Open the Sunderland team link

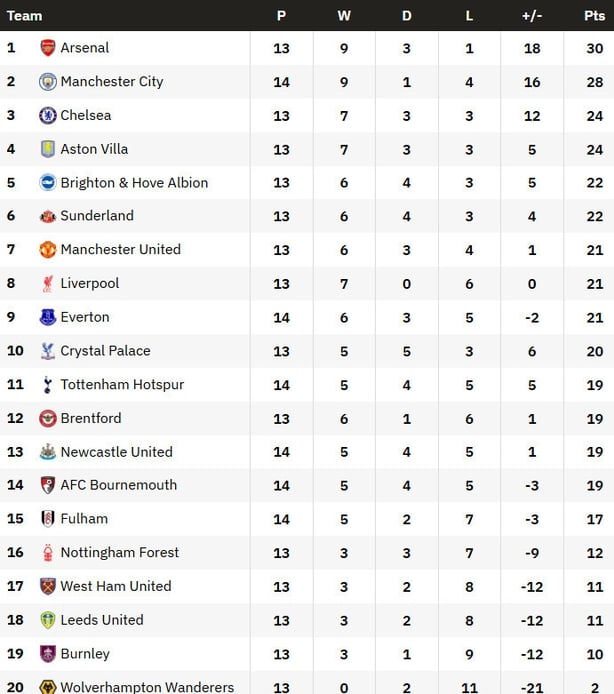[x=97, y=216]
